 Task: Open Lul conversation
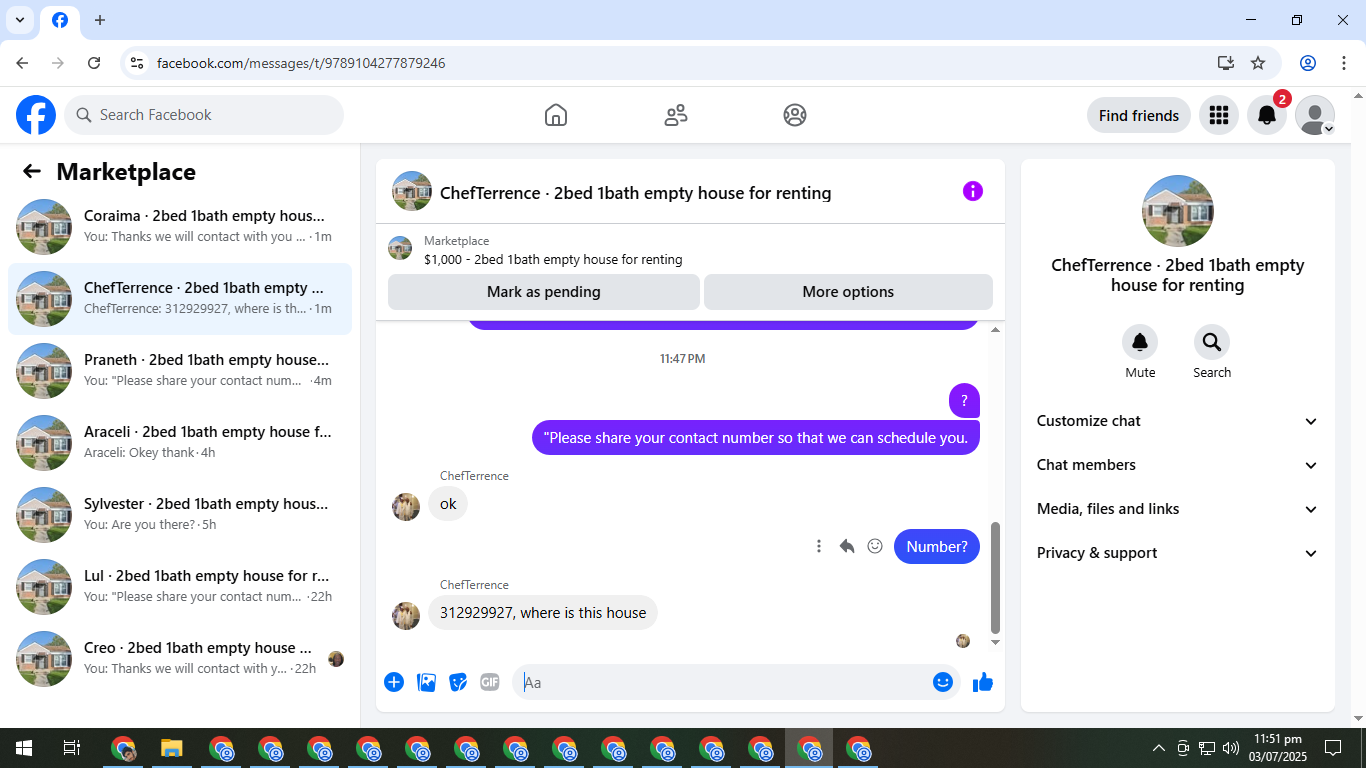180,587
